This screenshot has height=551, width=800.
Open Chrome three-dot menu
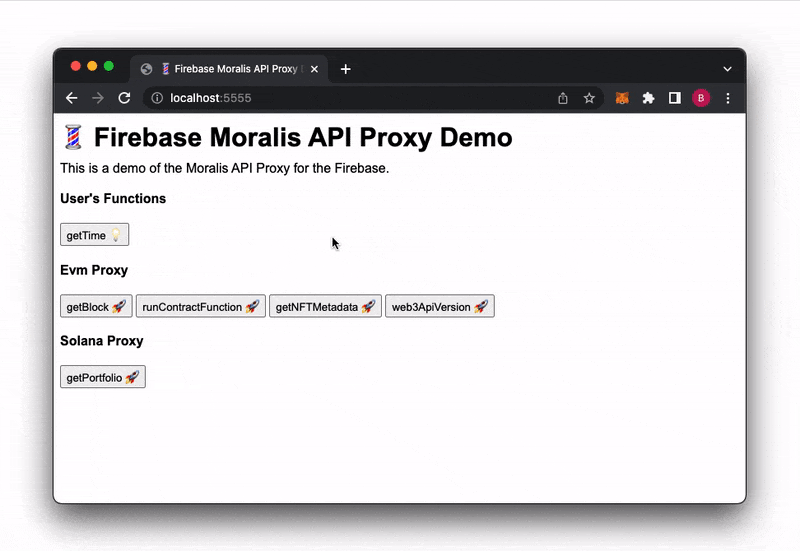(728, 98)
